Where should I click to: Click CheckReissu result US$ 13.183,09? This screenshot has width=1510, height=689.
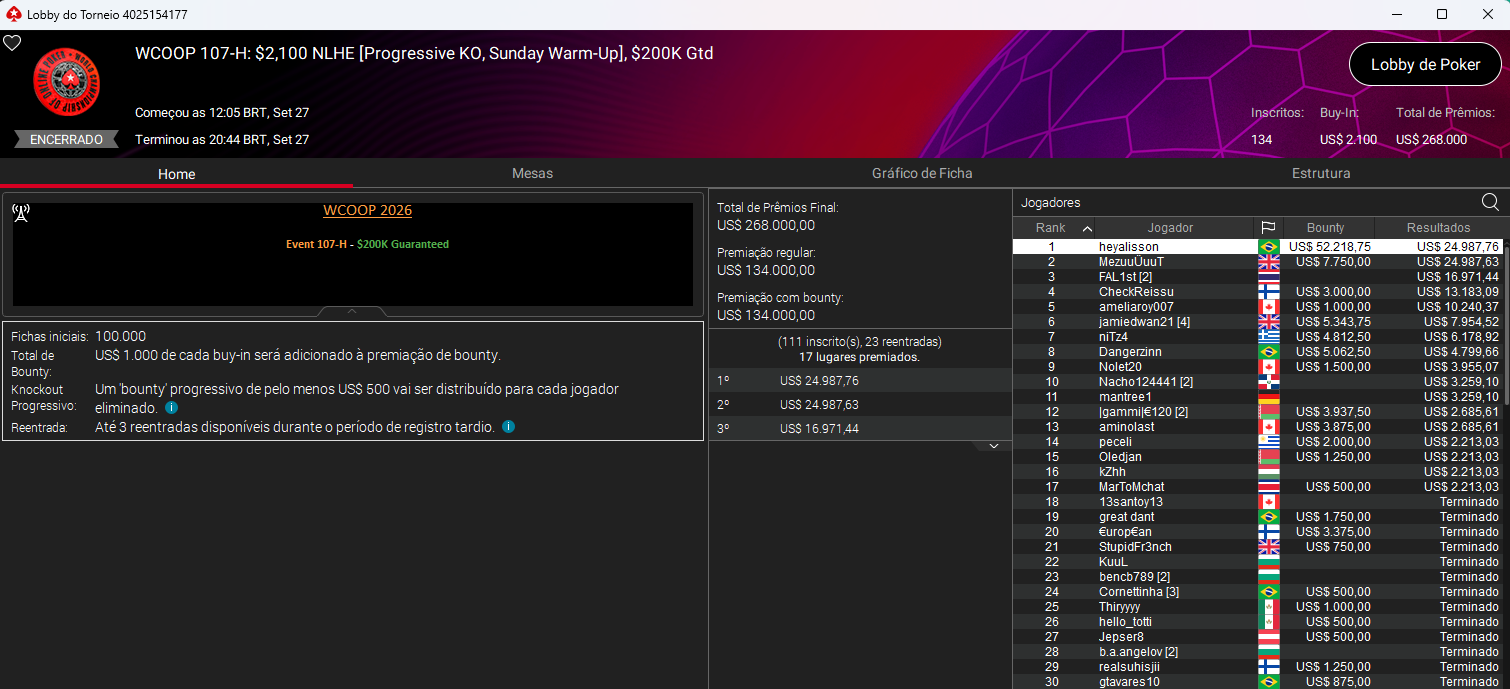1458,291
